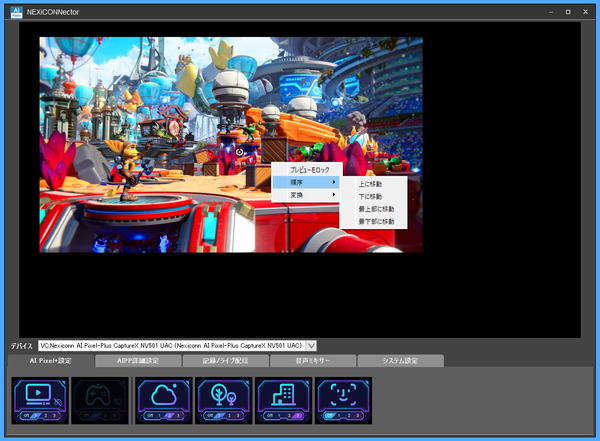Screen dimensions: 600x441
Task: Select the cloud sky scene mode icon
Action: tap(164, 400)
